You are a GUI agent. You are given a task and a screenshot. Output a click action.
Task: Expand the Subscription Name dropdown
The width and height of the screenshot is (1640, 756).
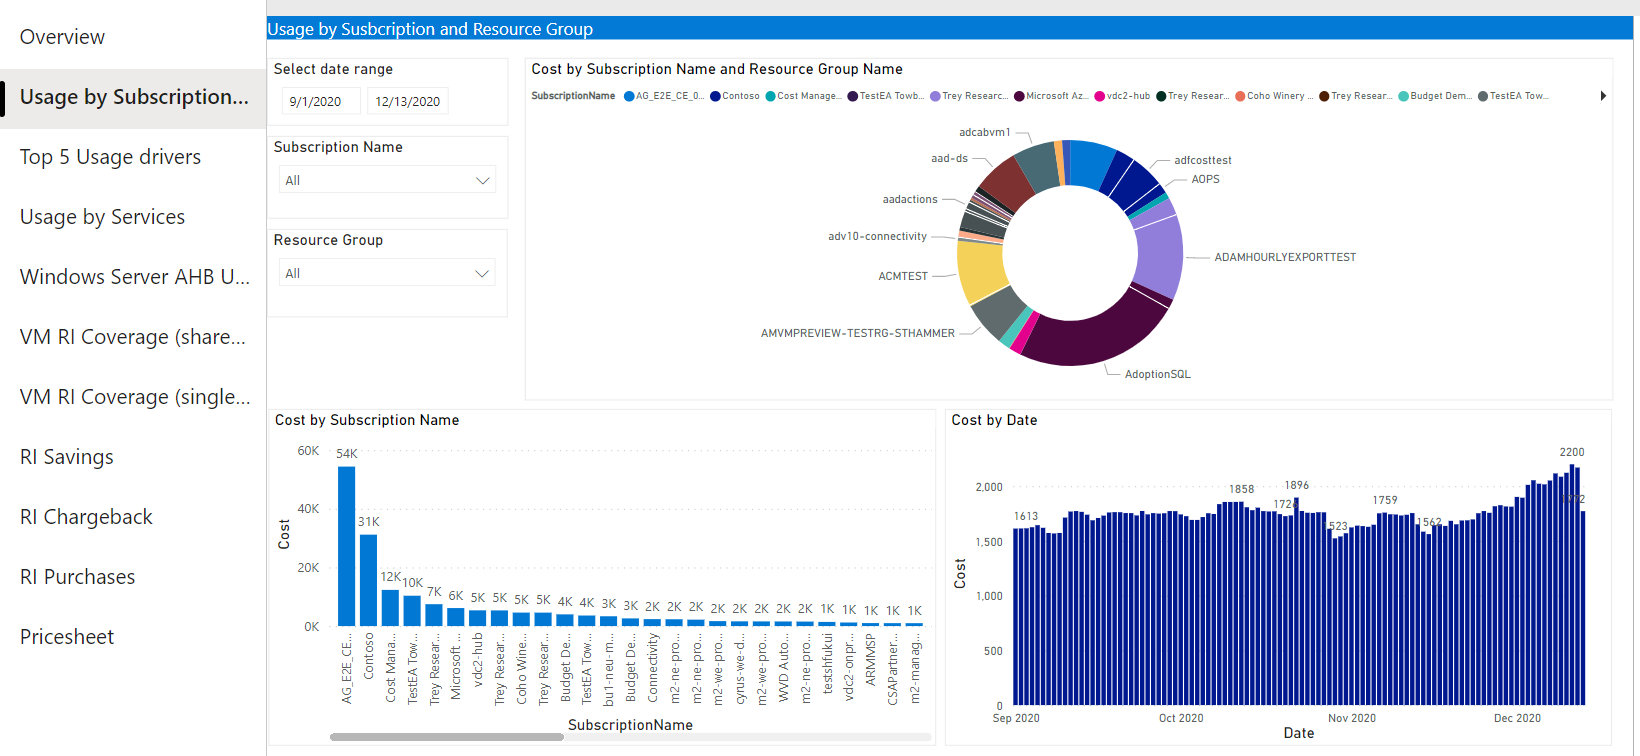click(x=387, y=180)
